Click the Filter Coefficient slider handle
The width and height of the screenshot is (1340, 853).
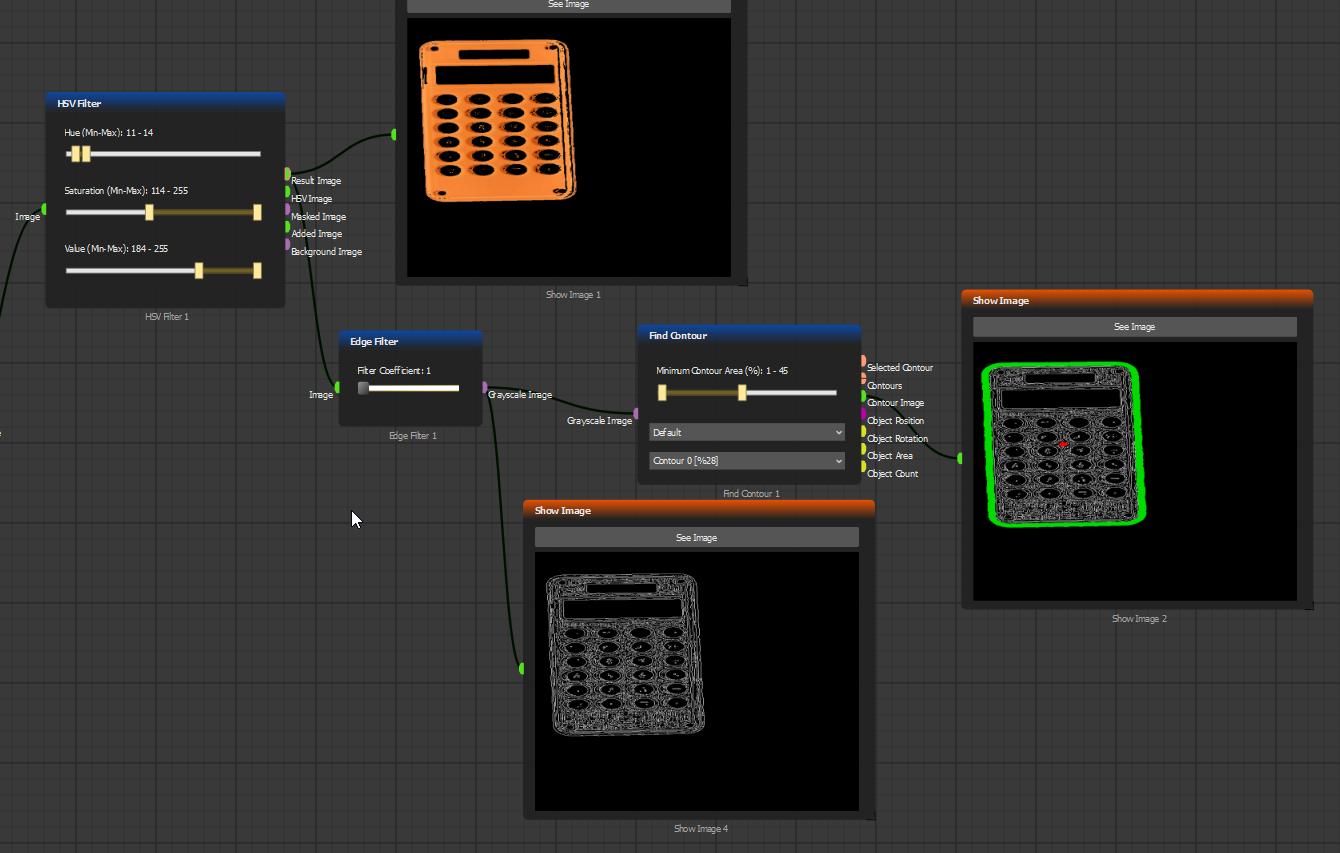click(363, 388)
